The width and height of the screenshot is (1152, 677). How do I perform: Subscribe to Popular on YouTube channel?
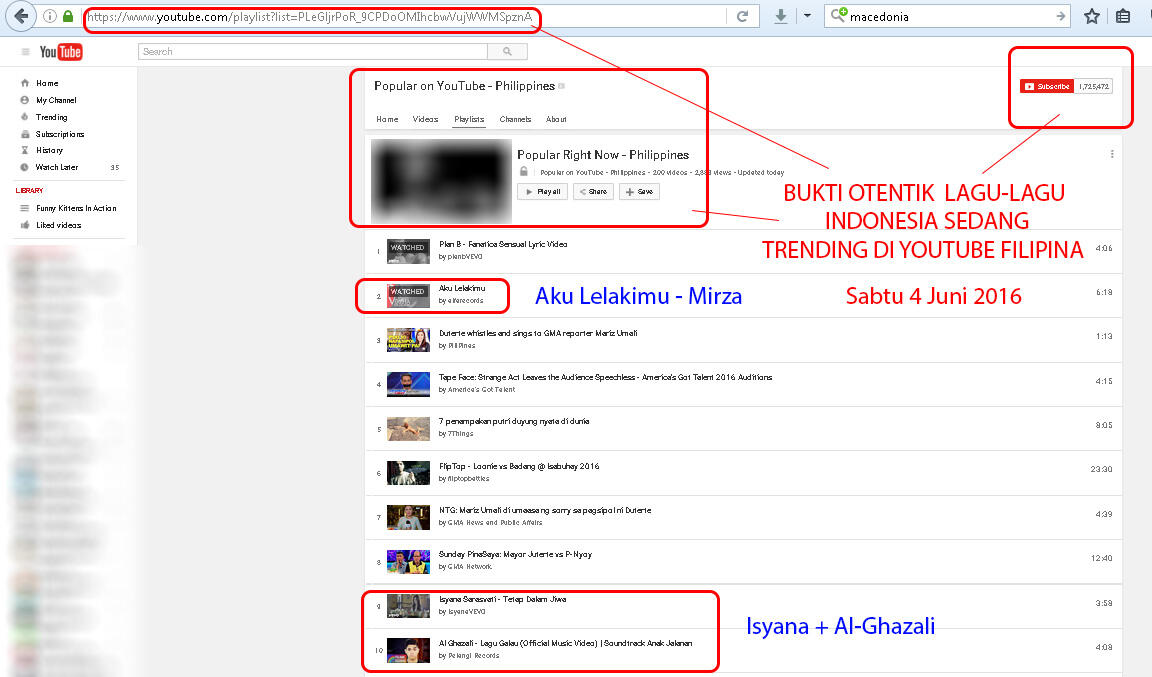pos(1047,86)
